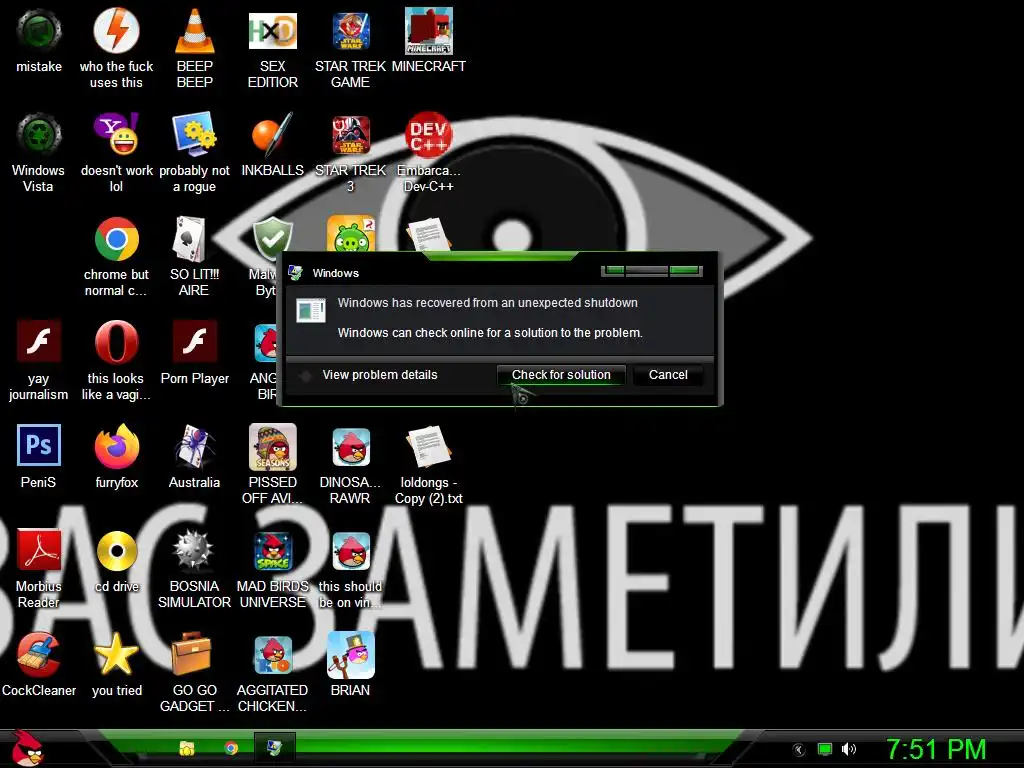Open the Opera browser desktop icon
Image resolution: width=1024 pixels, height=768 pixels.
116,342
